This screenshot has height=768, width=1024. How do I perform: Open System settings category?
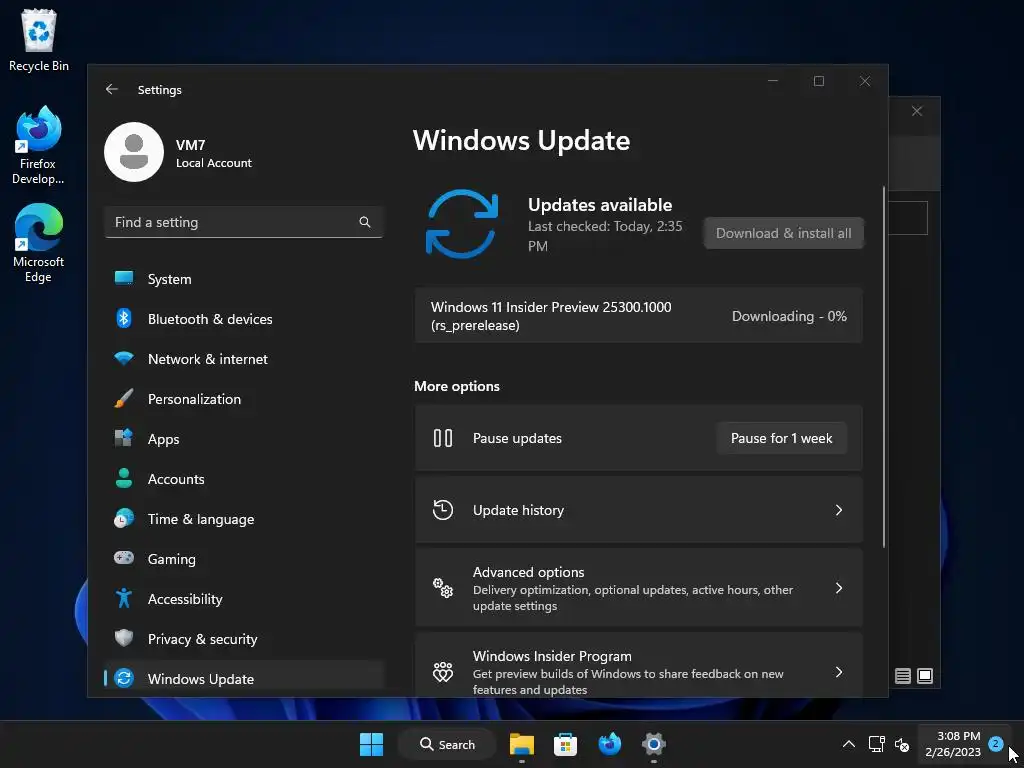tap(244, 279)
